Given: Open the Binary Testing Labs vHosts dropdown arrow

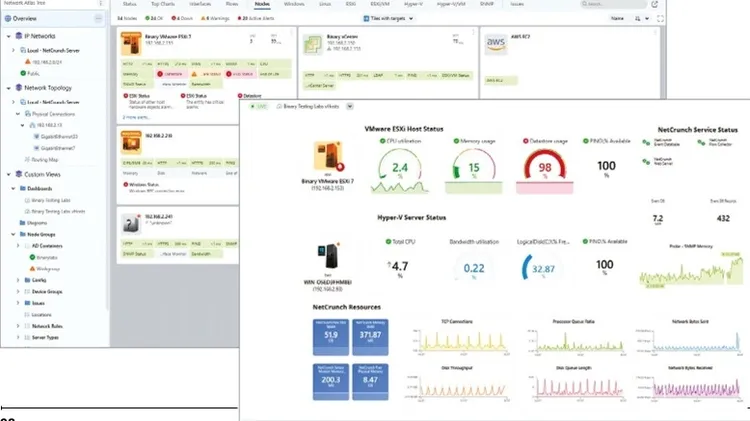Looking at the screenshot, I should click(350, 106).
